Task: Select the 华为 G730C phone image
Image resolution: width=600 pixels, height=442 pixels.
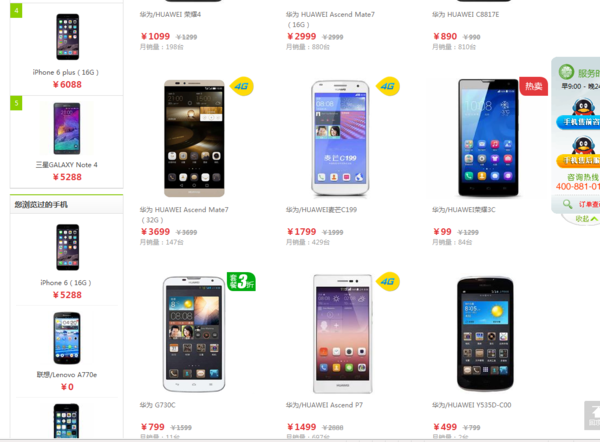Action: pos(194,334)
